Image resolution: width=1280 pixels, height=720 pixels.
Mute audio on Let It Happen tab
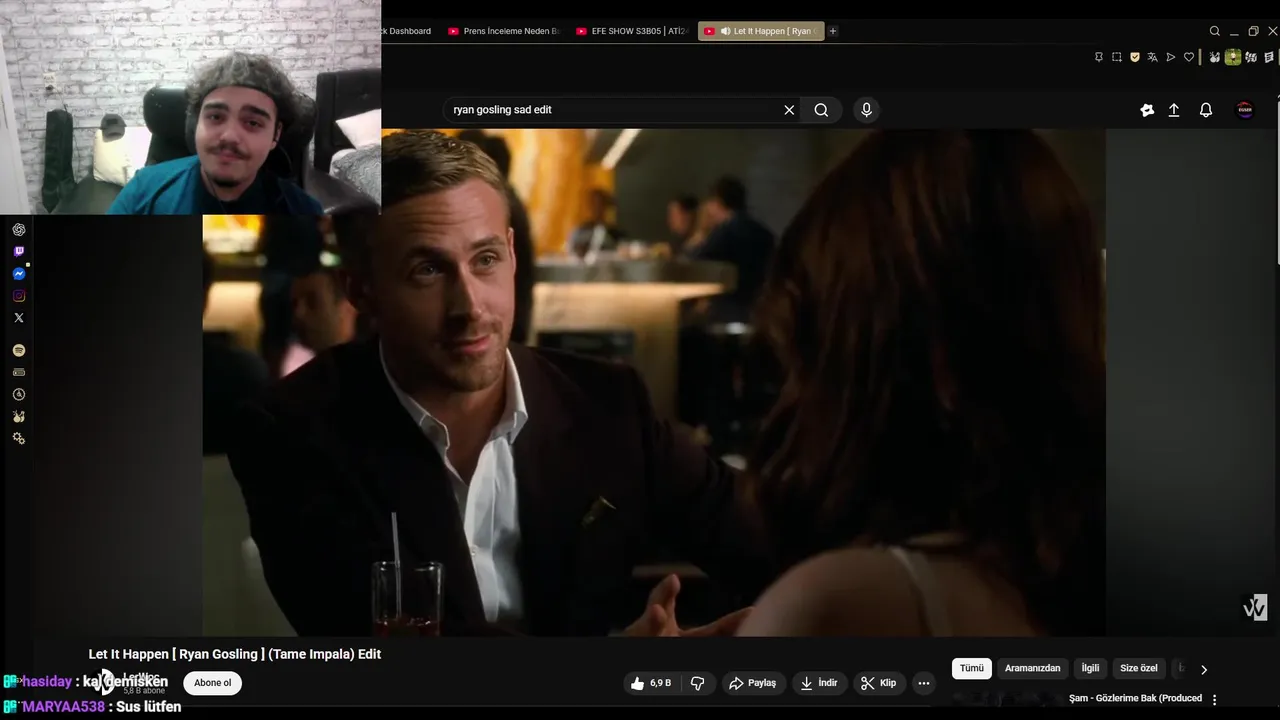click(x=725, y=31)
